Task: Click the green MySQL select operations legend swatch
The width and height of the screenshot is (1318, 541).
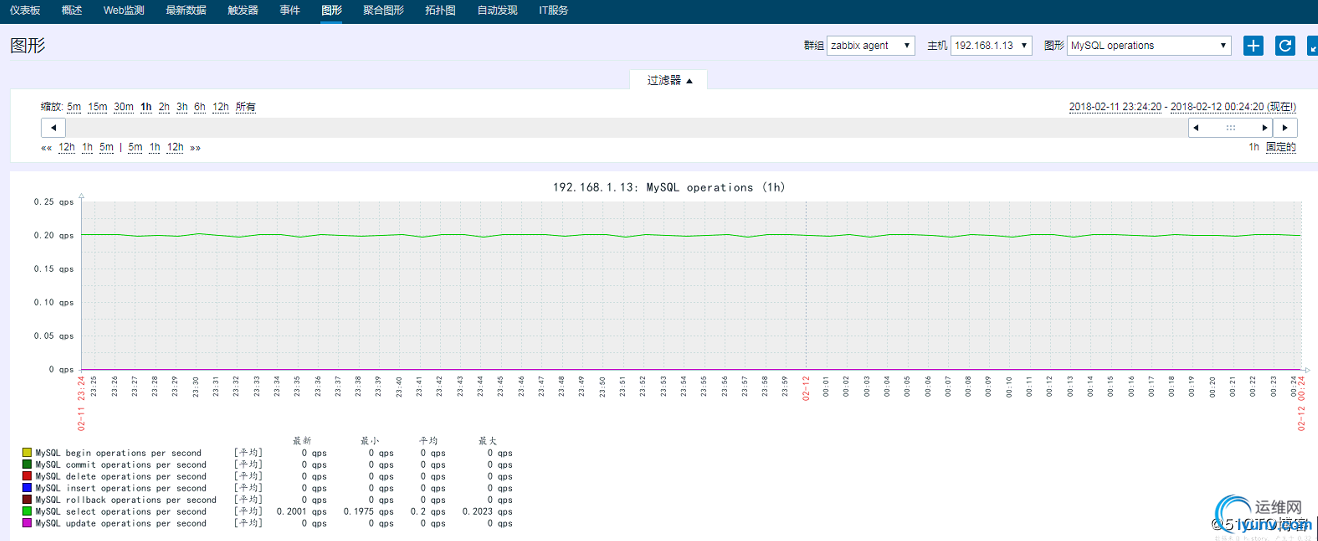Action: [27, 512]
